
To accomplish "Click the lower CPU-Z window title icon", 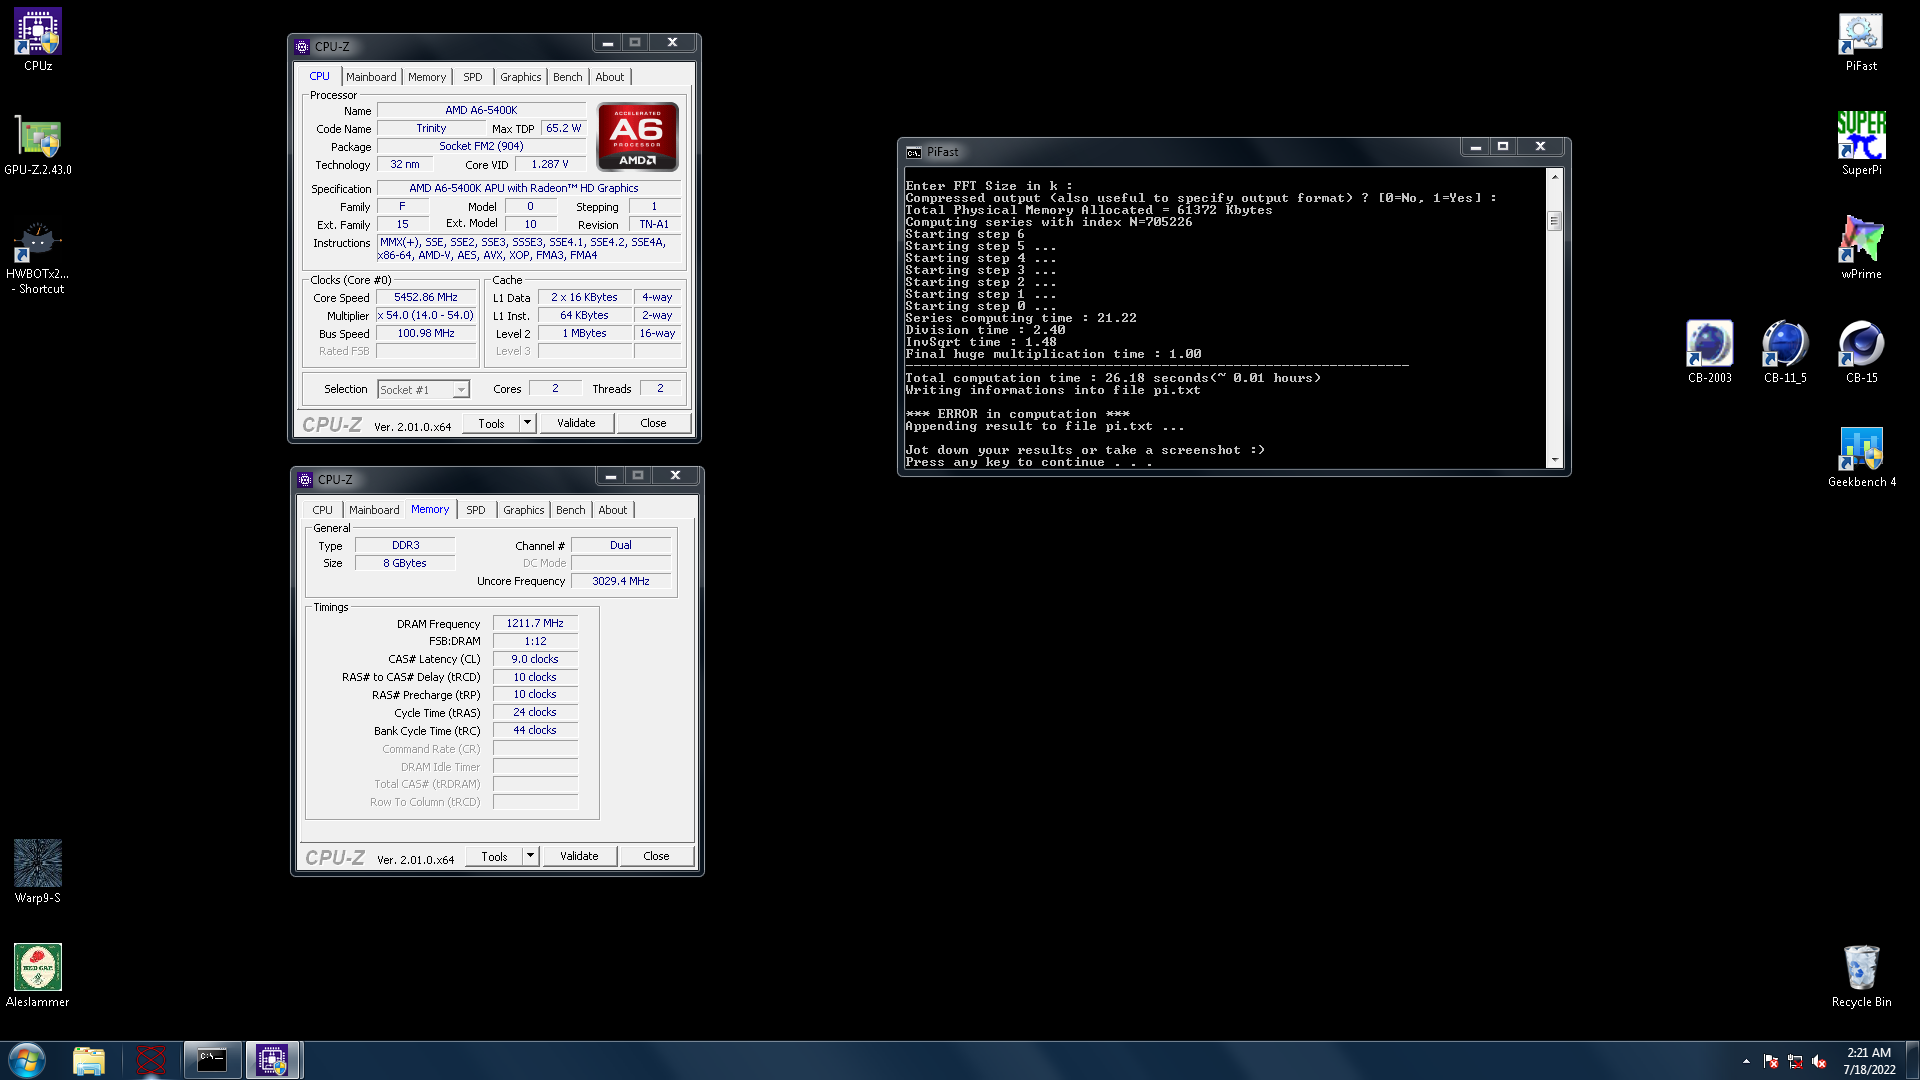I will pyautogui.click(x=305, y=480).
